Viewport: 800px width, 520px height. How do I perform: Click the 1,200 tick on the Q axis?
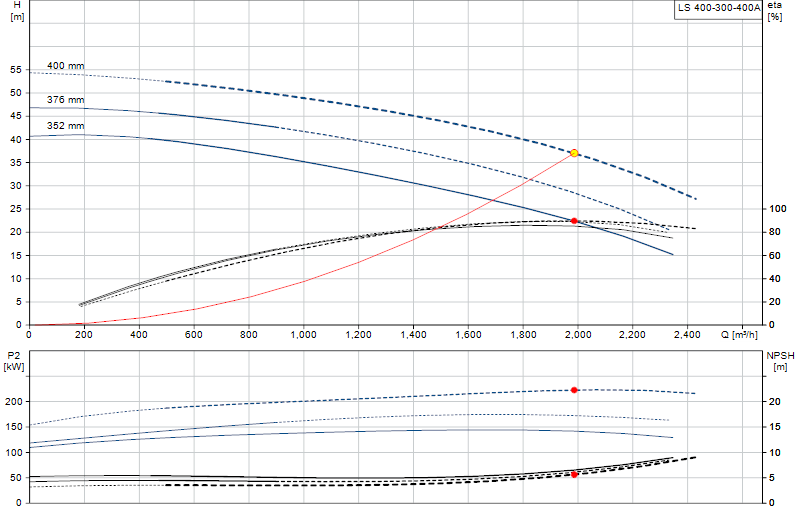coord(359,335)
